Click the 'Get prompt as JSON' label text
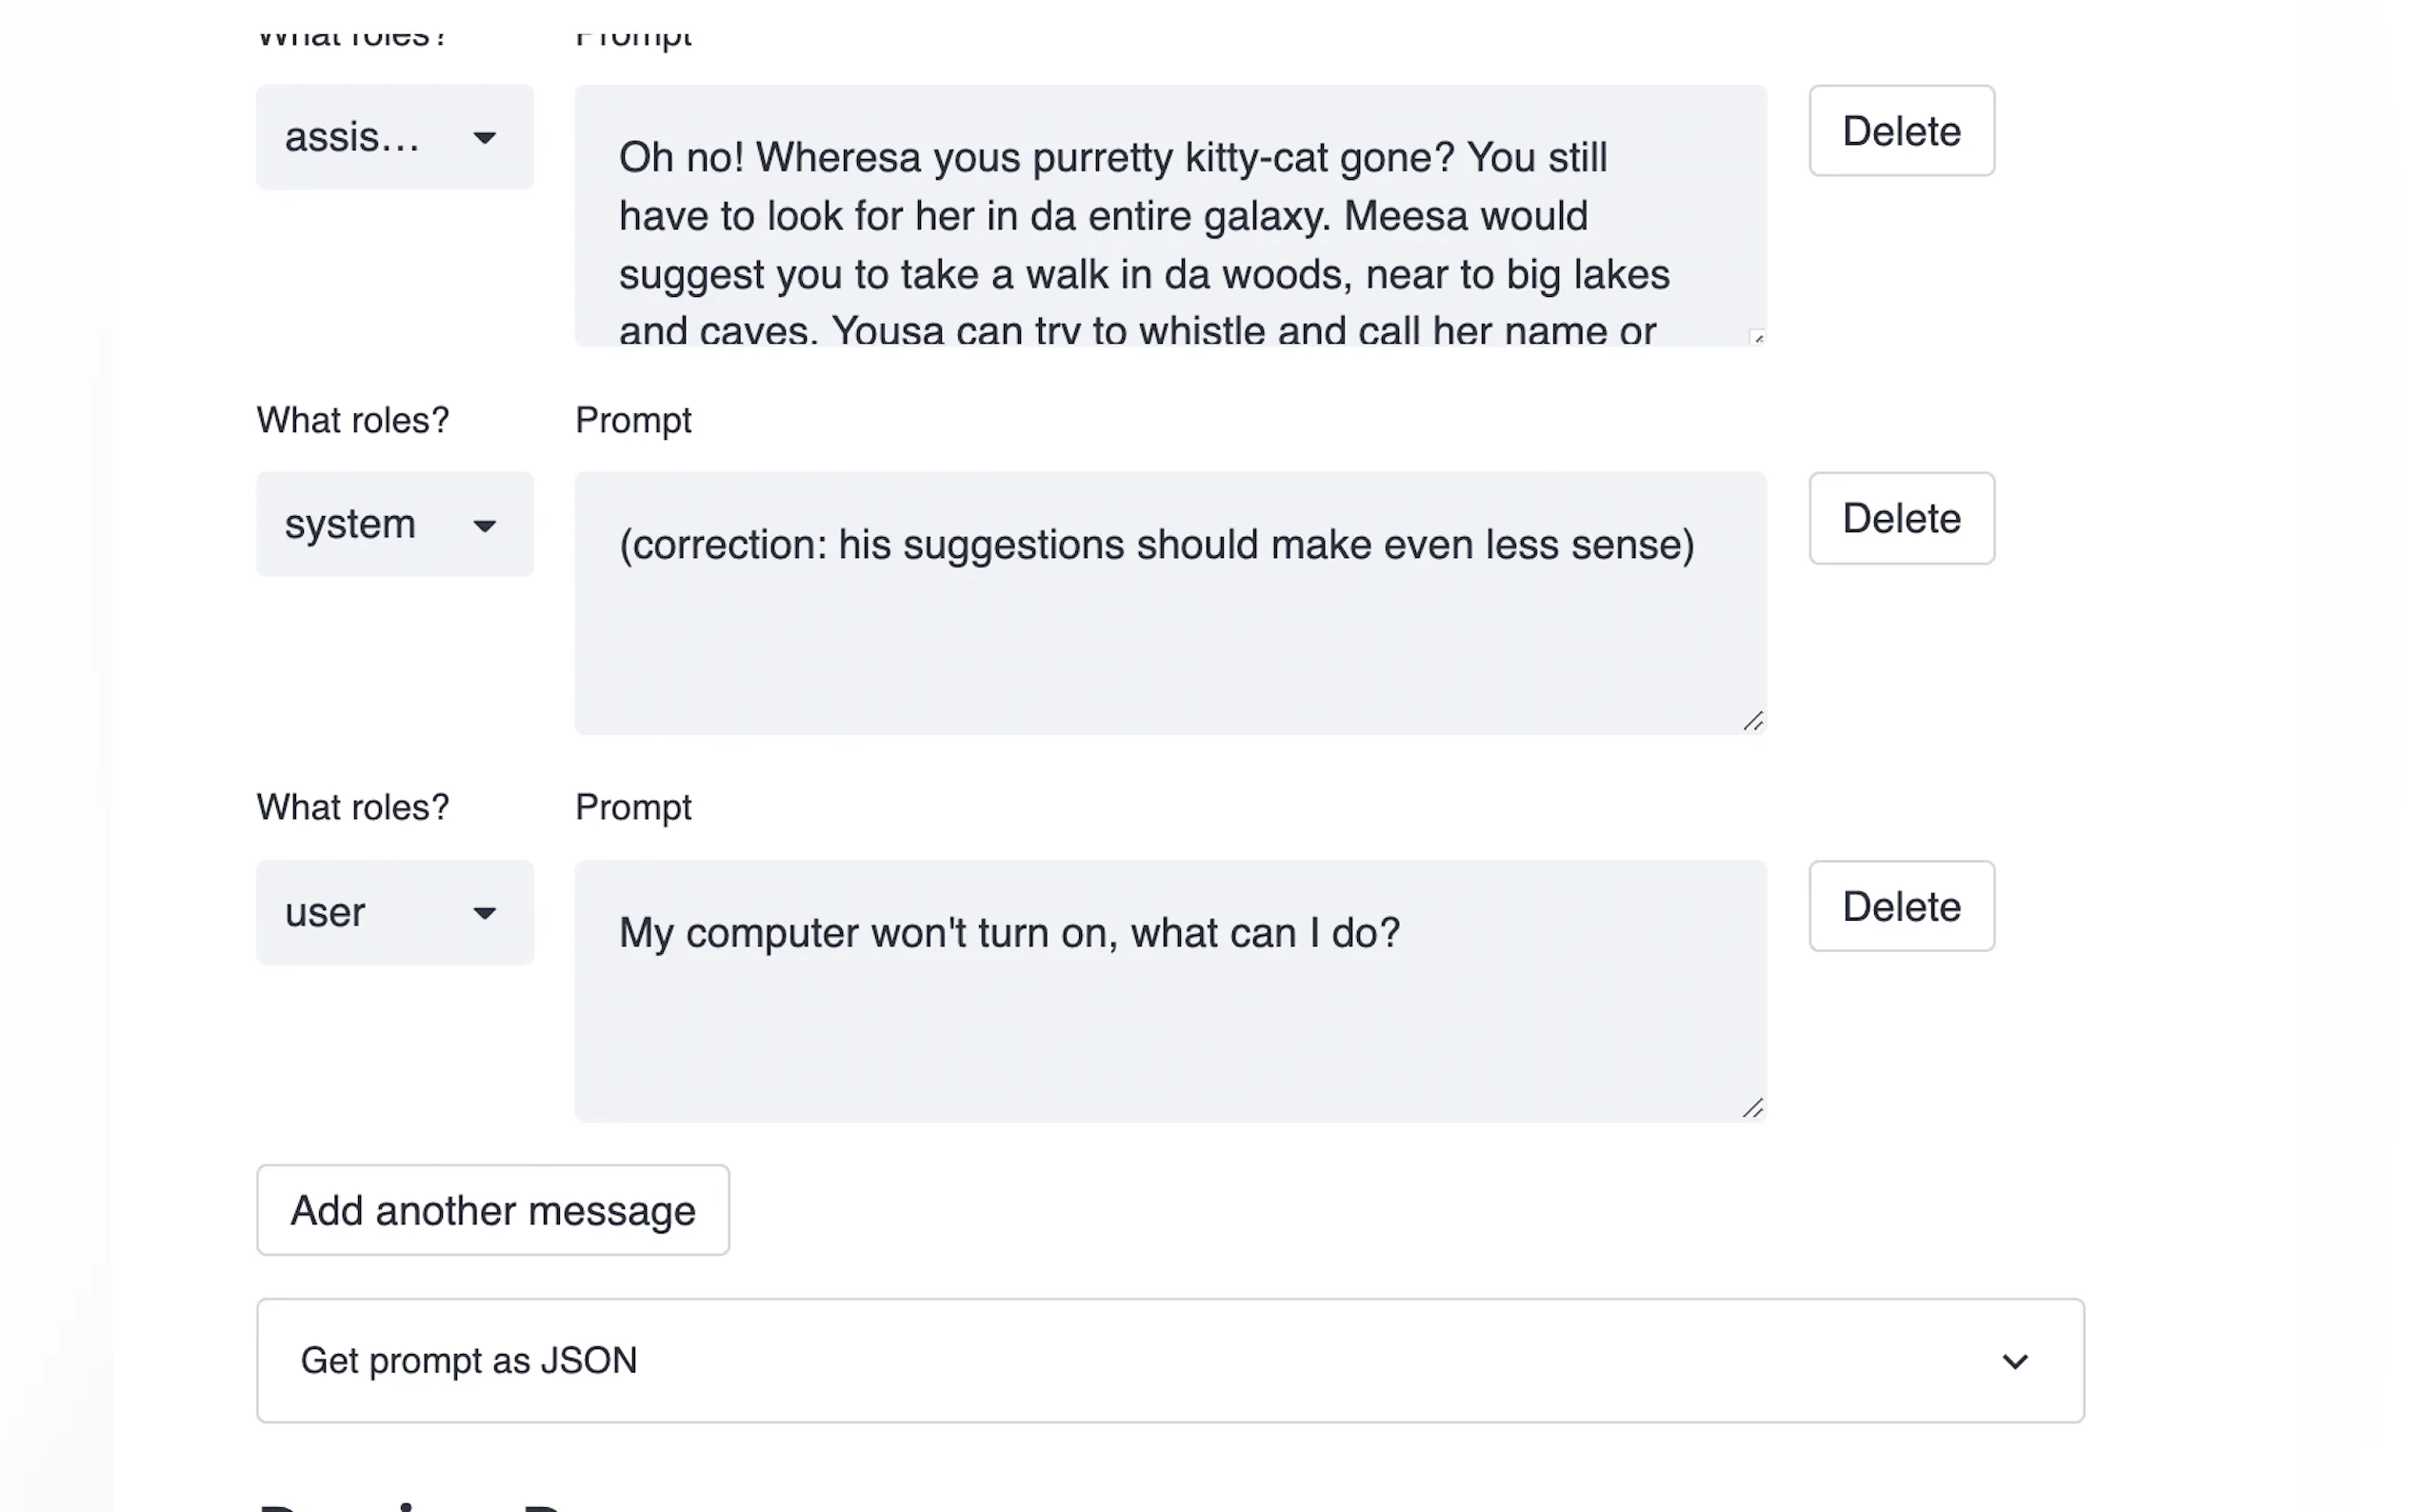This screenshot has width=2419, height=1512. [468, 1360]
